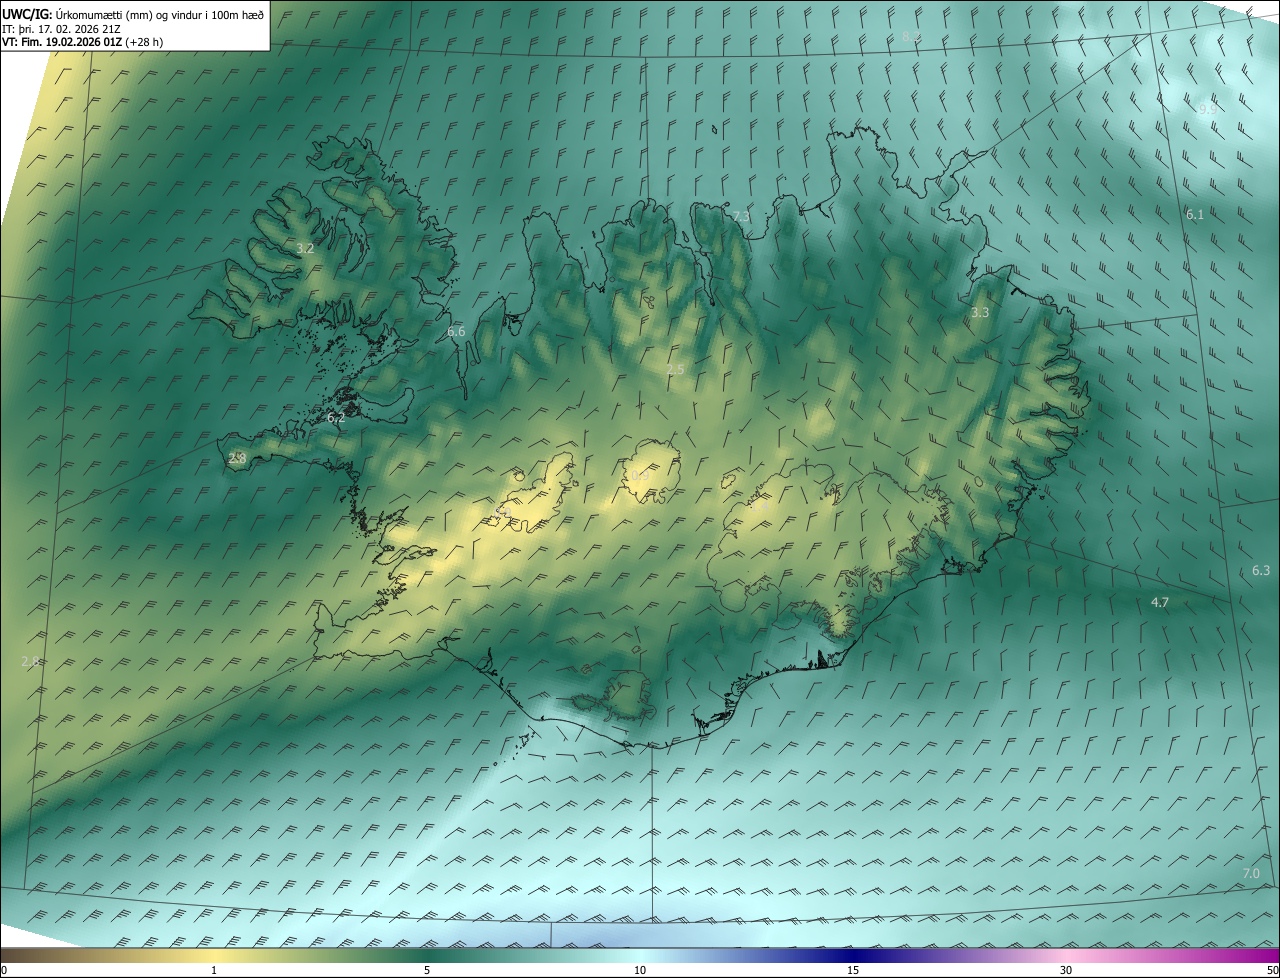The height and width of the screenshot is (978, 1280).
Task: Click the 6.2 value label on the map
Action: pos(336,418)
